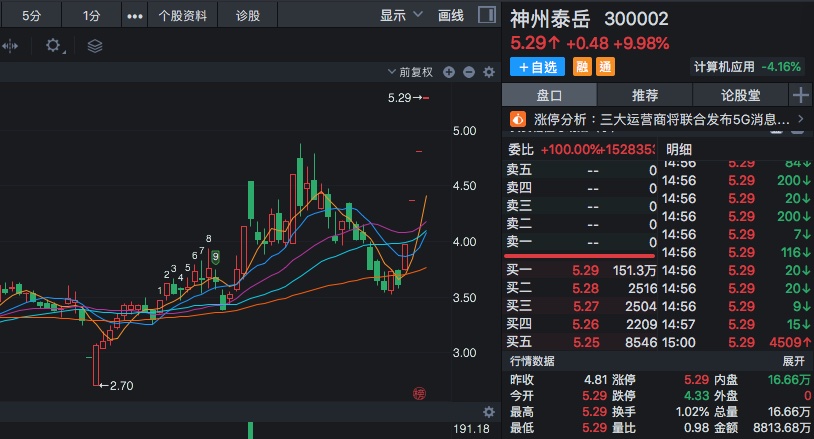Select the 买二 row price 5.28

coord(585,289)
